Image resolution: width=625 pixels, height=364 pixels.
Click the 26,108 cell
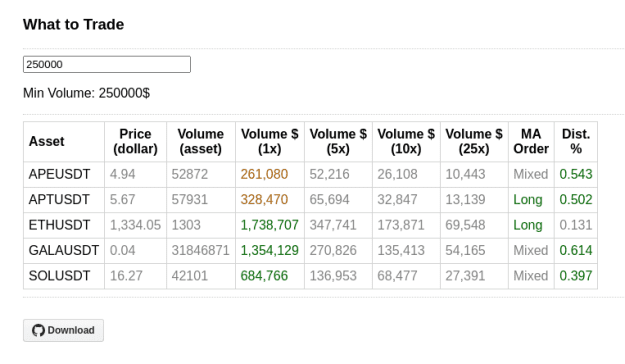pos(406,174)
